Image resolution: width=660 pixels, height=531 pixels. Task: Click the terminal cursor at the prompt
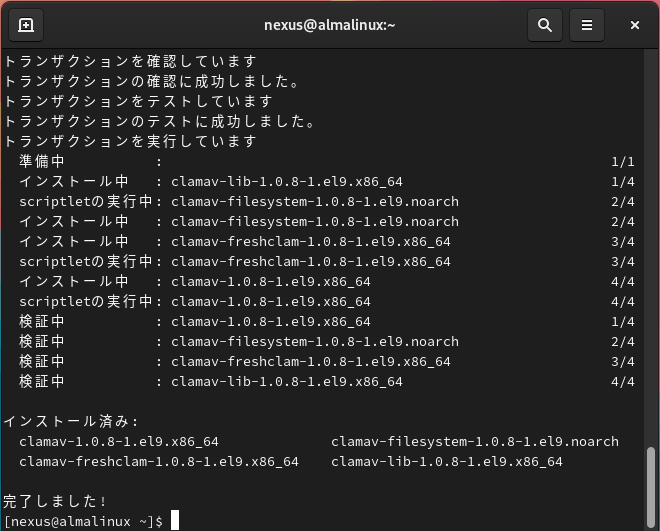click(x=174, y=521)
